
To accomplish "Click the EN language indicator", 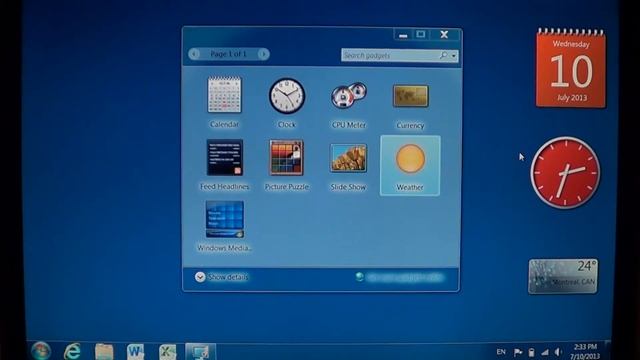I will pos(501,352).
